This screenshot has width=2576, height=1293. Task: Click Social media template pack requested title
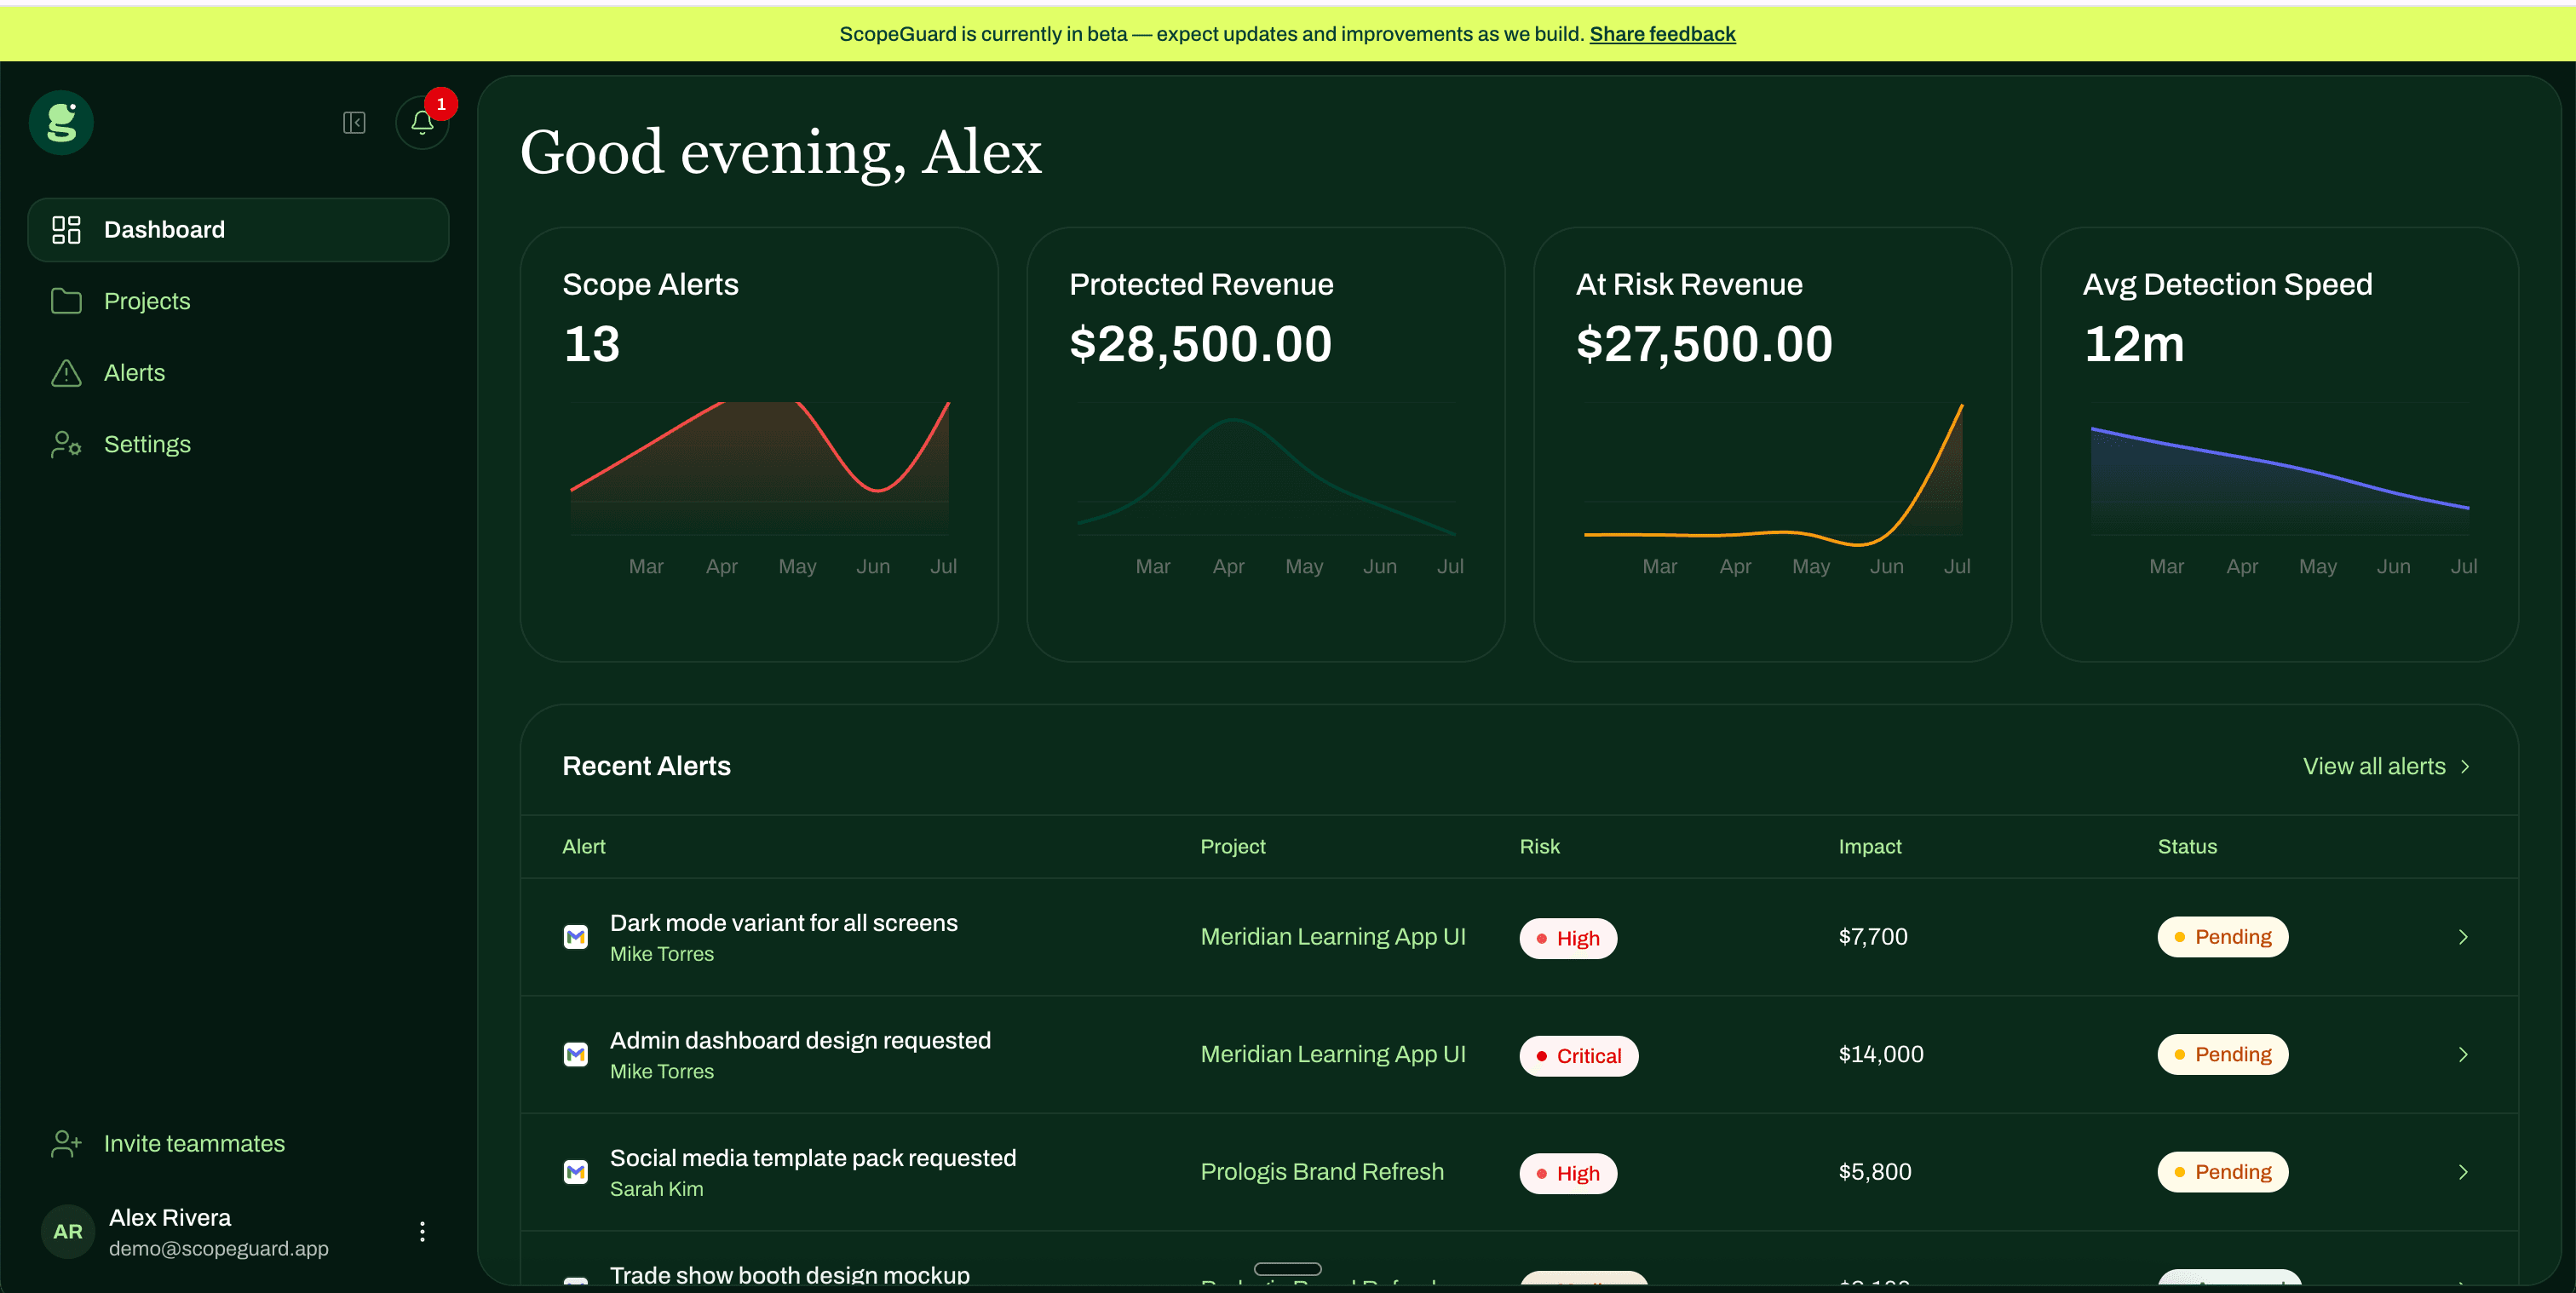pos(813,1158)
